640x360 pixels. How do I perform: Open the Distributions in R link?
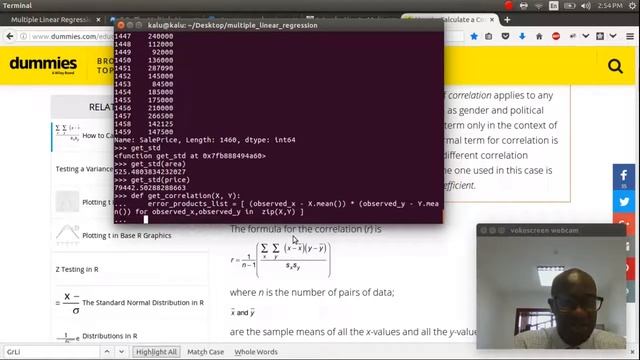pyautogui.click(x=110, y=336)
